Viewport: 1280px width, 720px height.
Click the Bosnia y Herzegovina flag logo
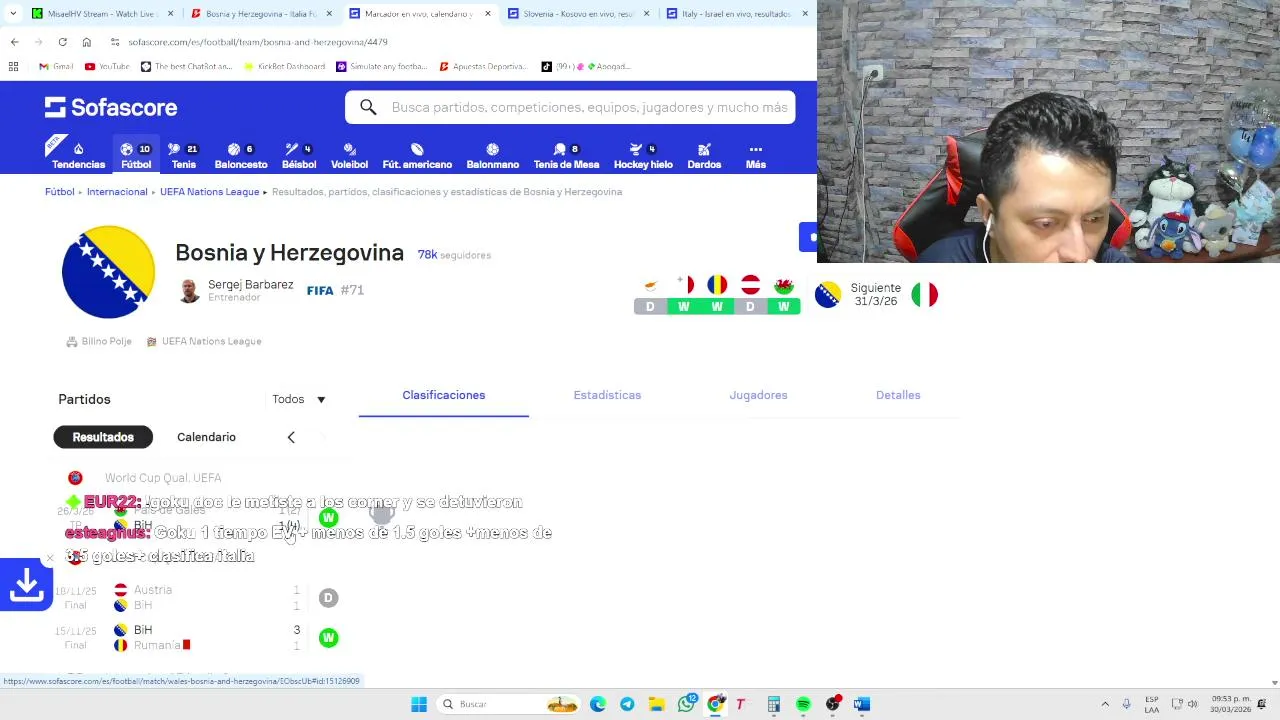click(108, 272)
